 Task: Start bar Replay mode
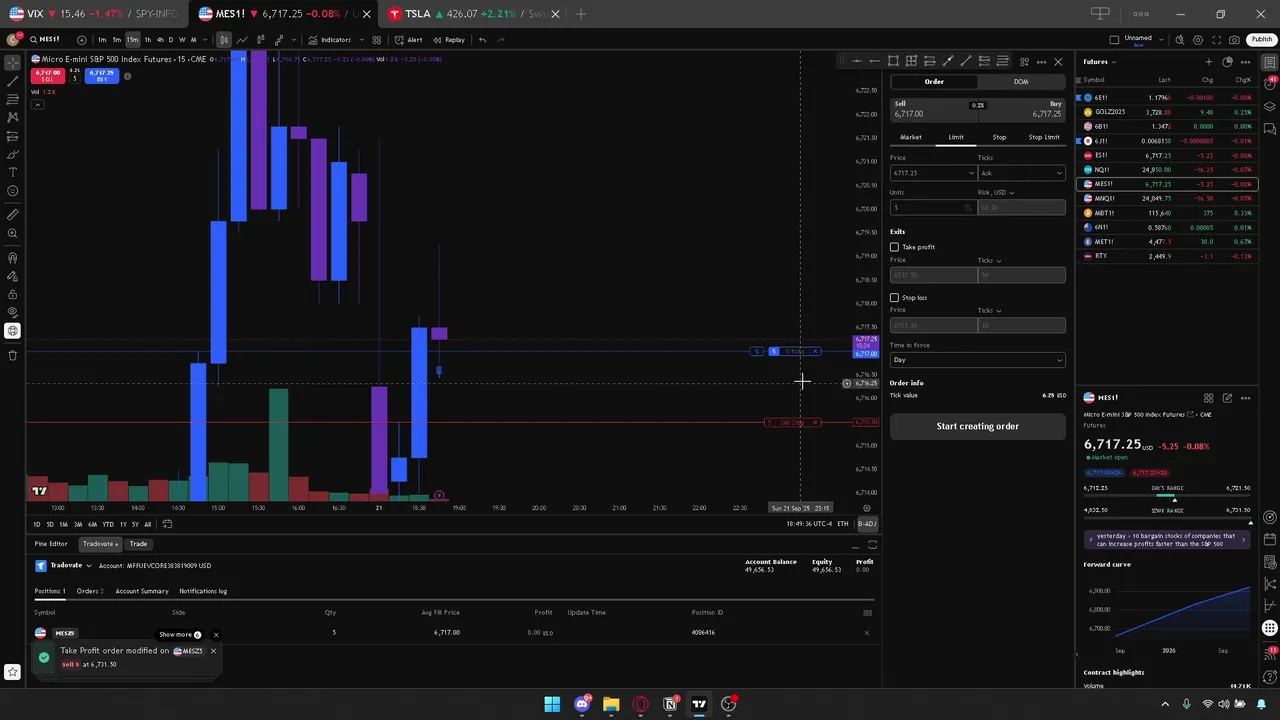[449, 40]
